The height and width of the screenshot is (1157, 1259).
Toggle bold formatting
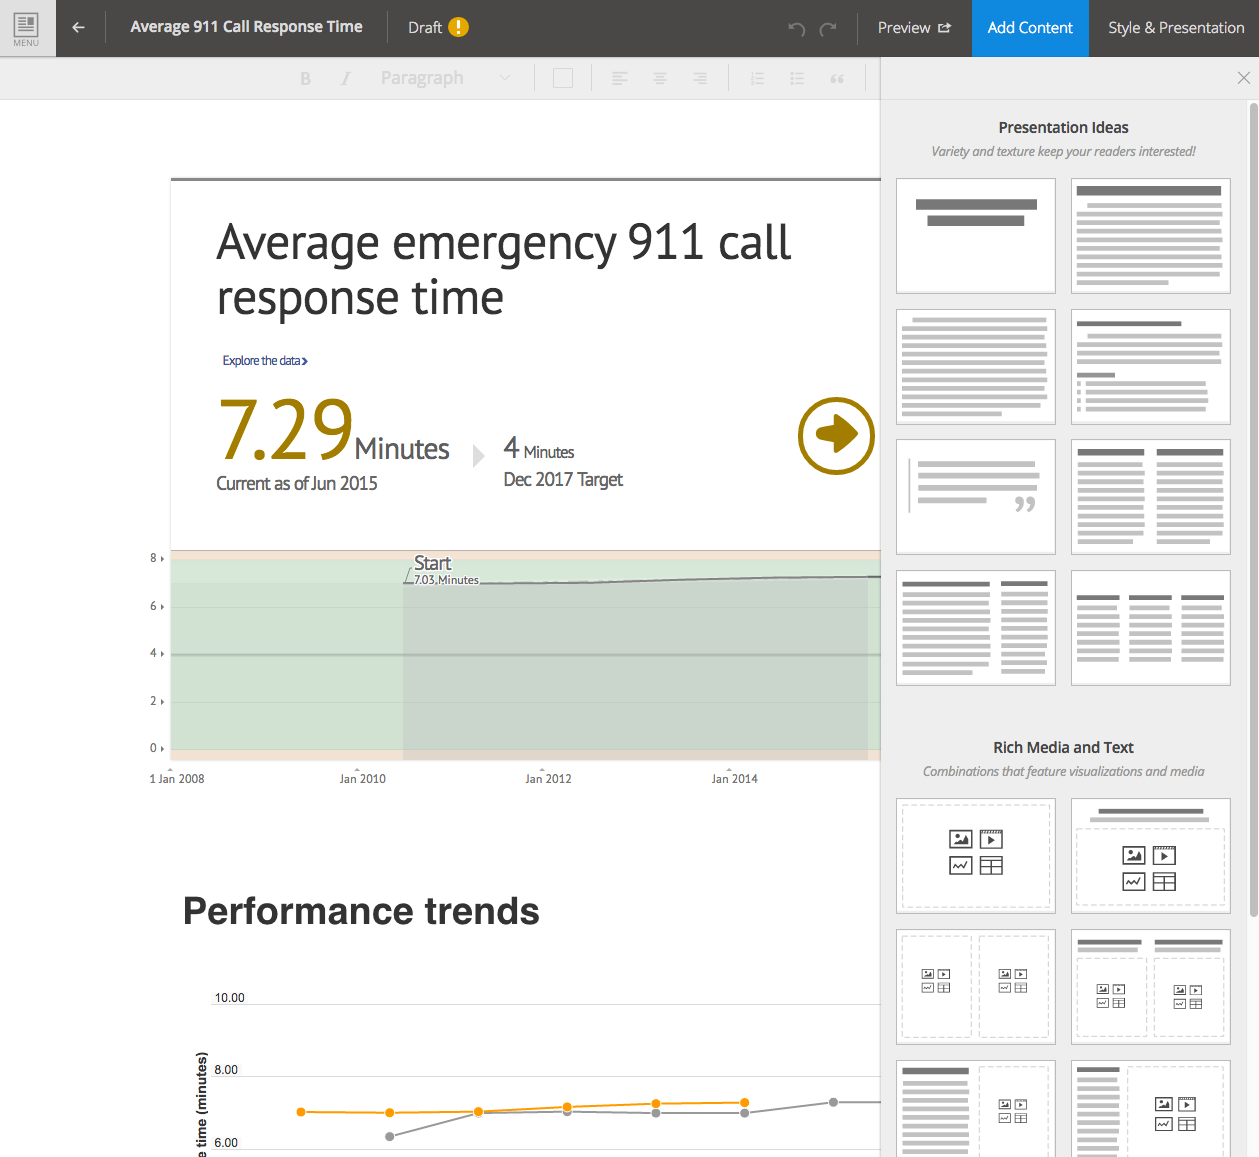pyautogui.click(x=305, y=78)
